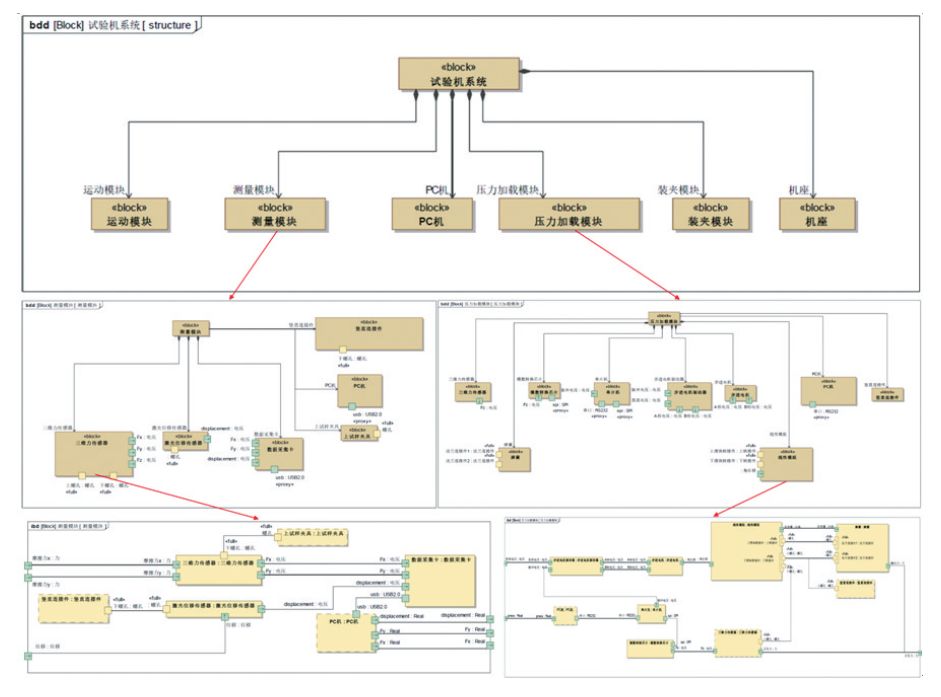Click the 装夹模块 block

(711, 214)
